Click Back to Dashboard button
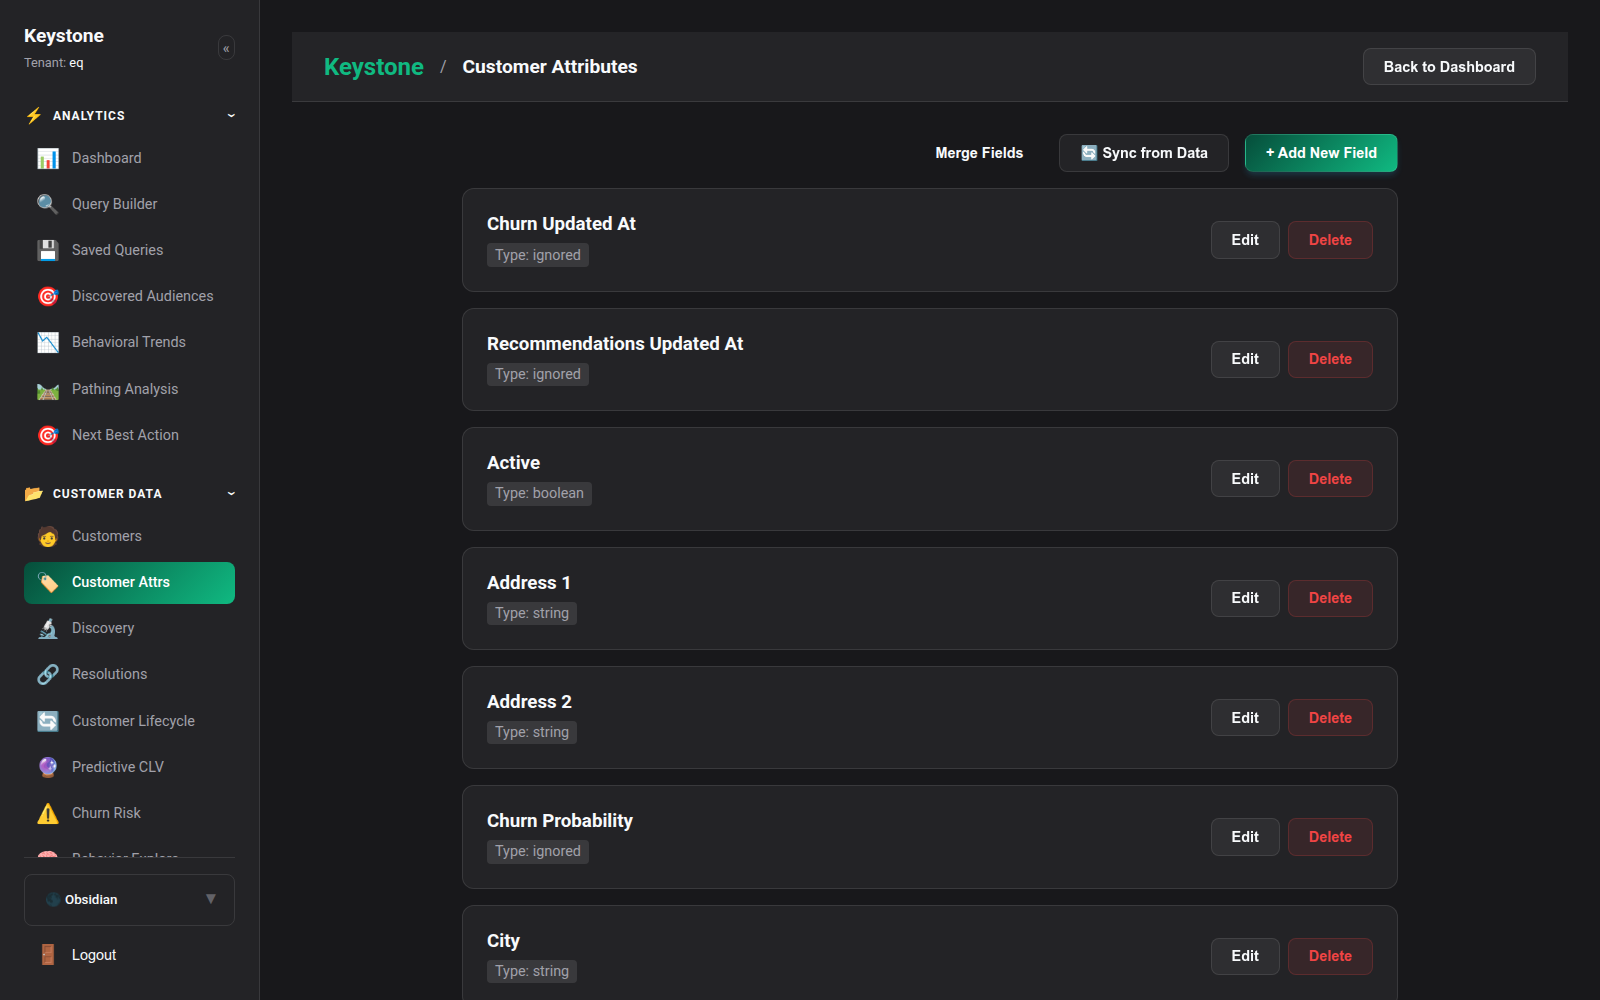The image size is (1600, 1000). pyautogui.click(x=1449, y=67)
